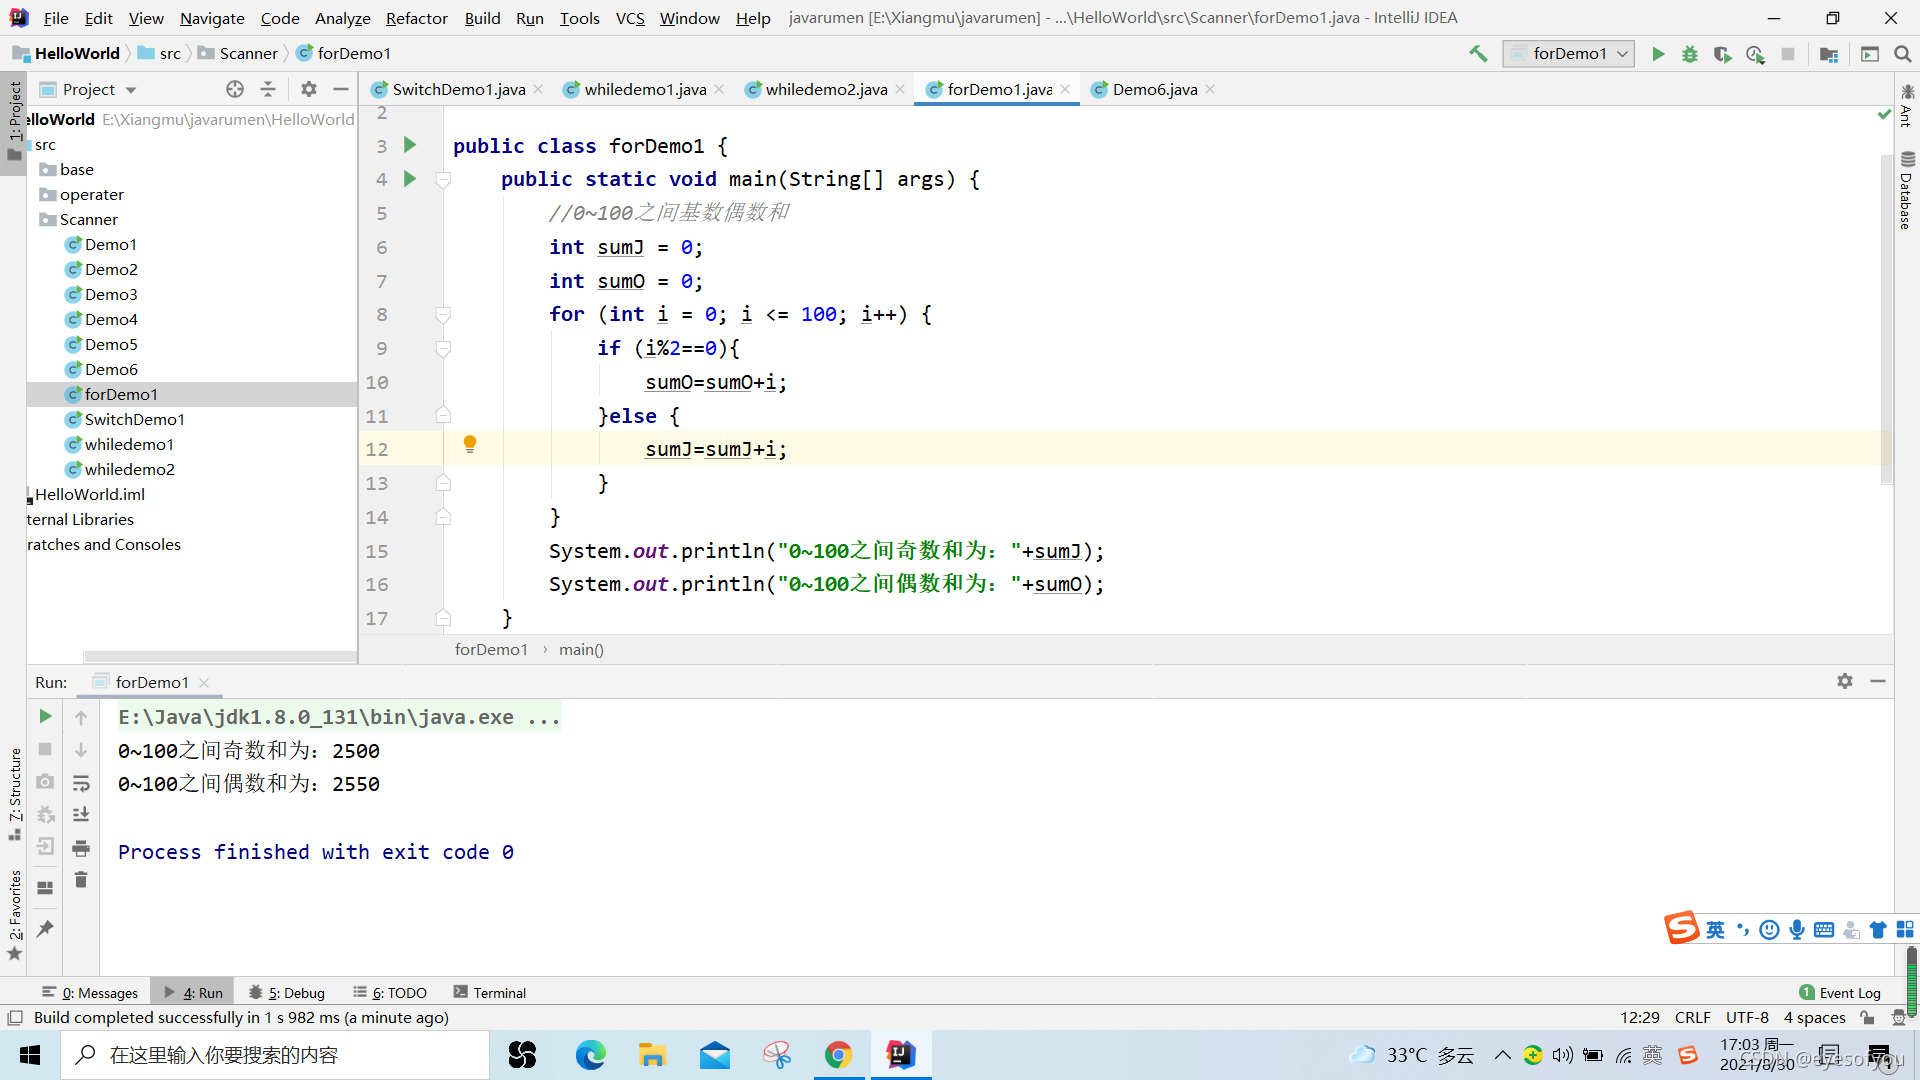Click the fold marker at line 11 else
The width and height of the screenshot is (1920, 1080).
[443, 415]
